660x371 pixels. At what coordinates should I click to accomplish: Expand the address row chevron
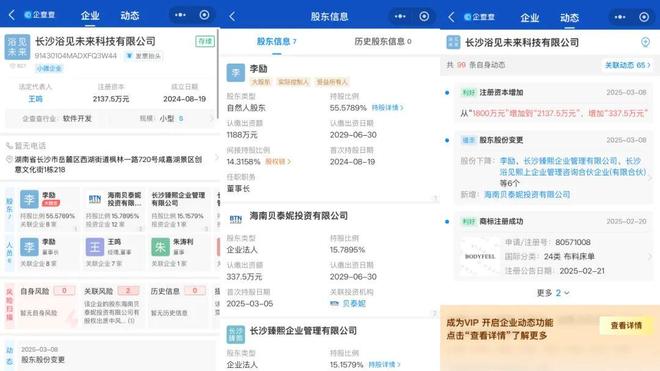tap(216, 157)
